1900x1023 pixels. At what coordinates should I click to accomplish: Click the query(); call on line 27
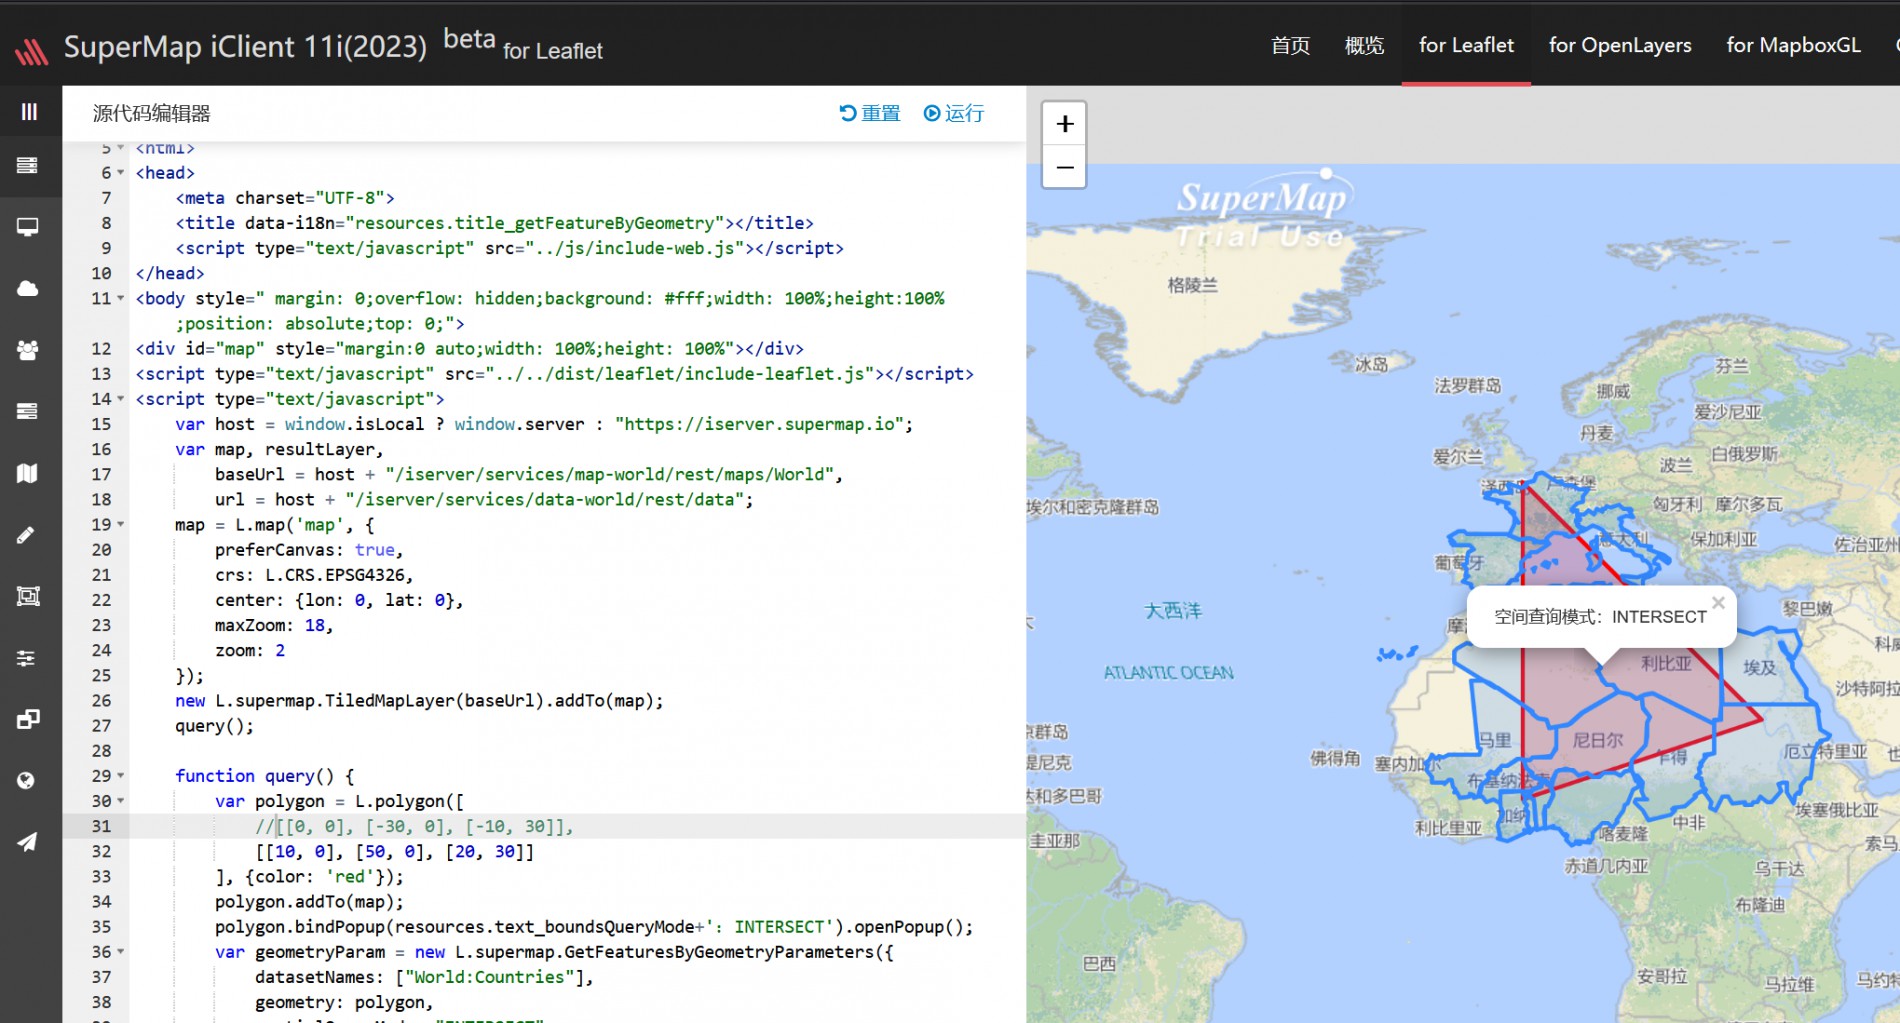[x=214, y=726]
